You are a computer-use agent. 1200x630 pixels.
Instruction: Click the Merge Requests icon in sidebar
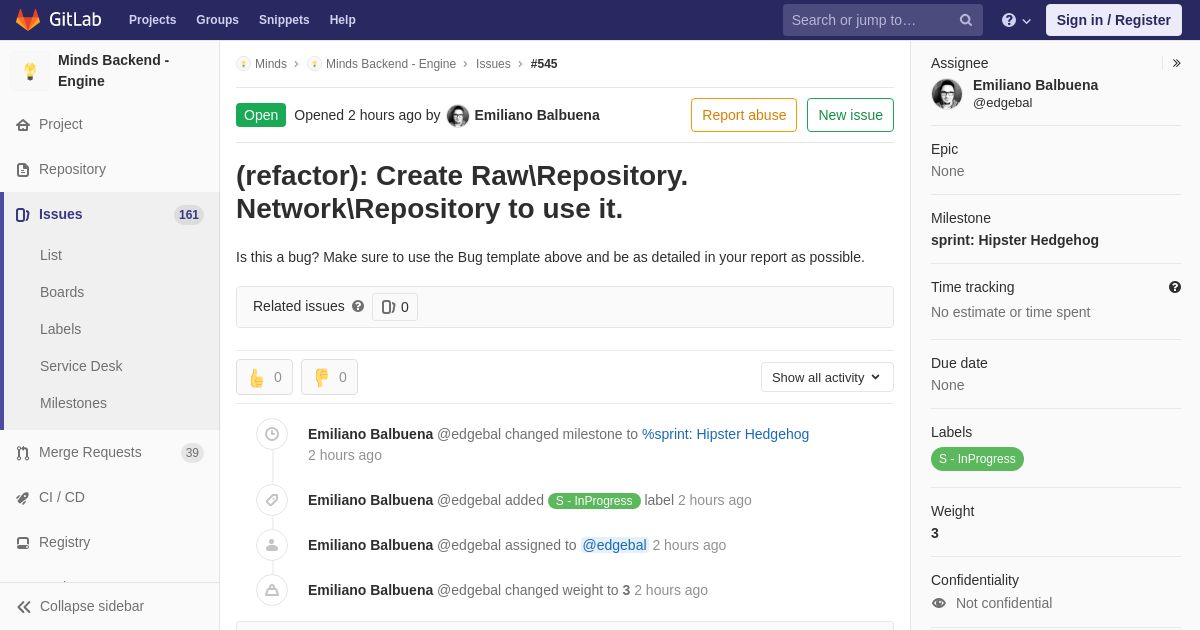pos(23,453)
